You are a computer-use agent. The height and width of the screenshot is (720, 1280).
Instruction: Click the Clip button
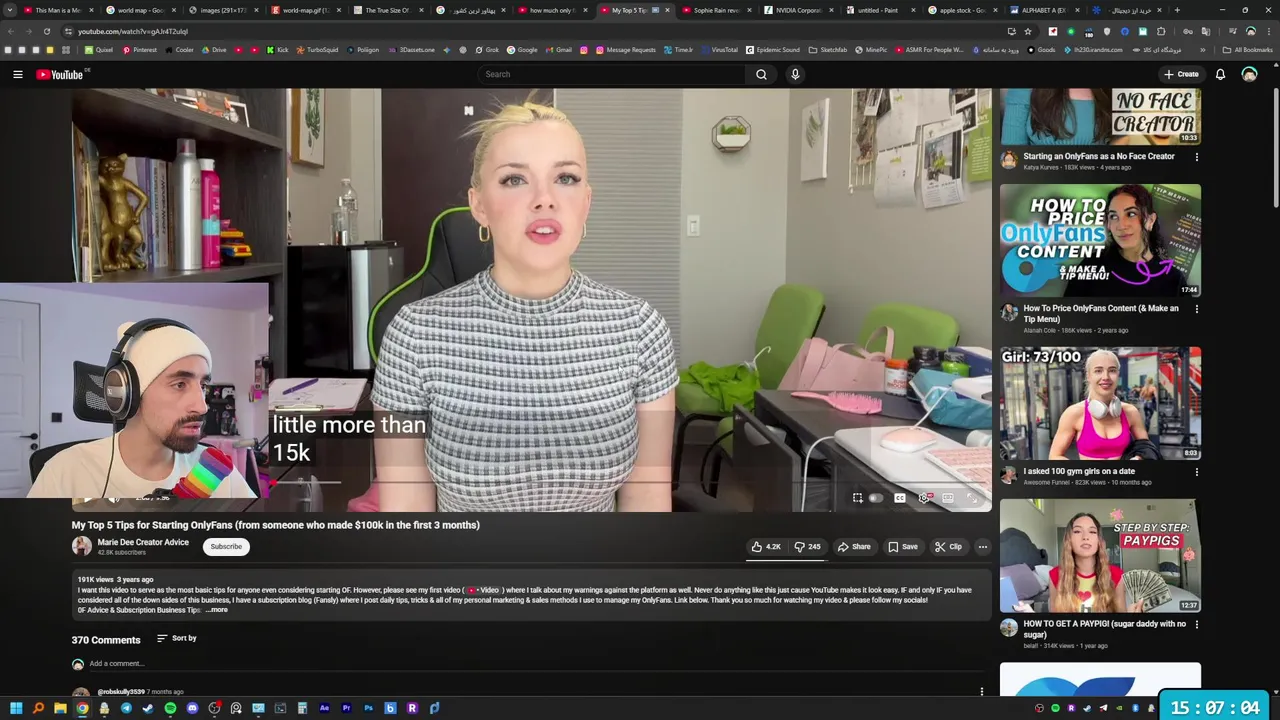(x=948, y=547)
